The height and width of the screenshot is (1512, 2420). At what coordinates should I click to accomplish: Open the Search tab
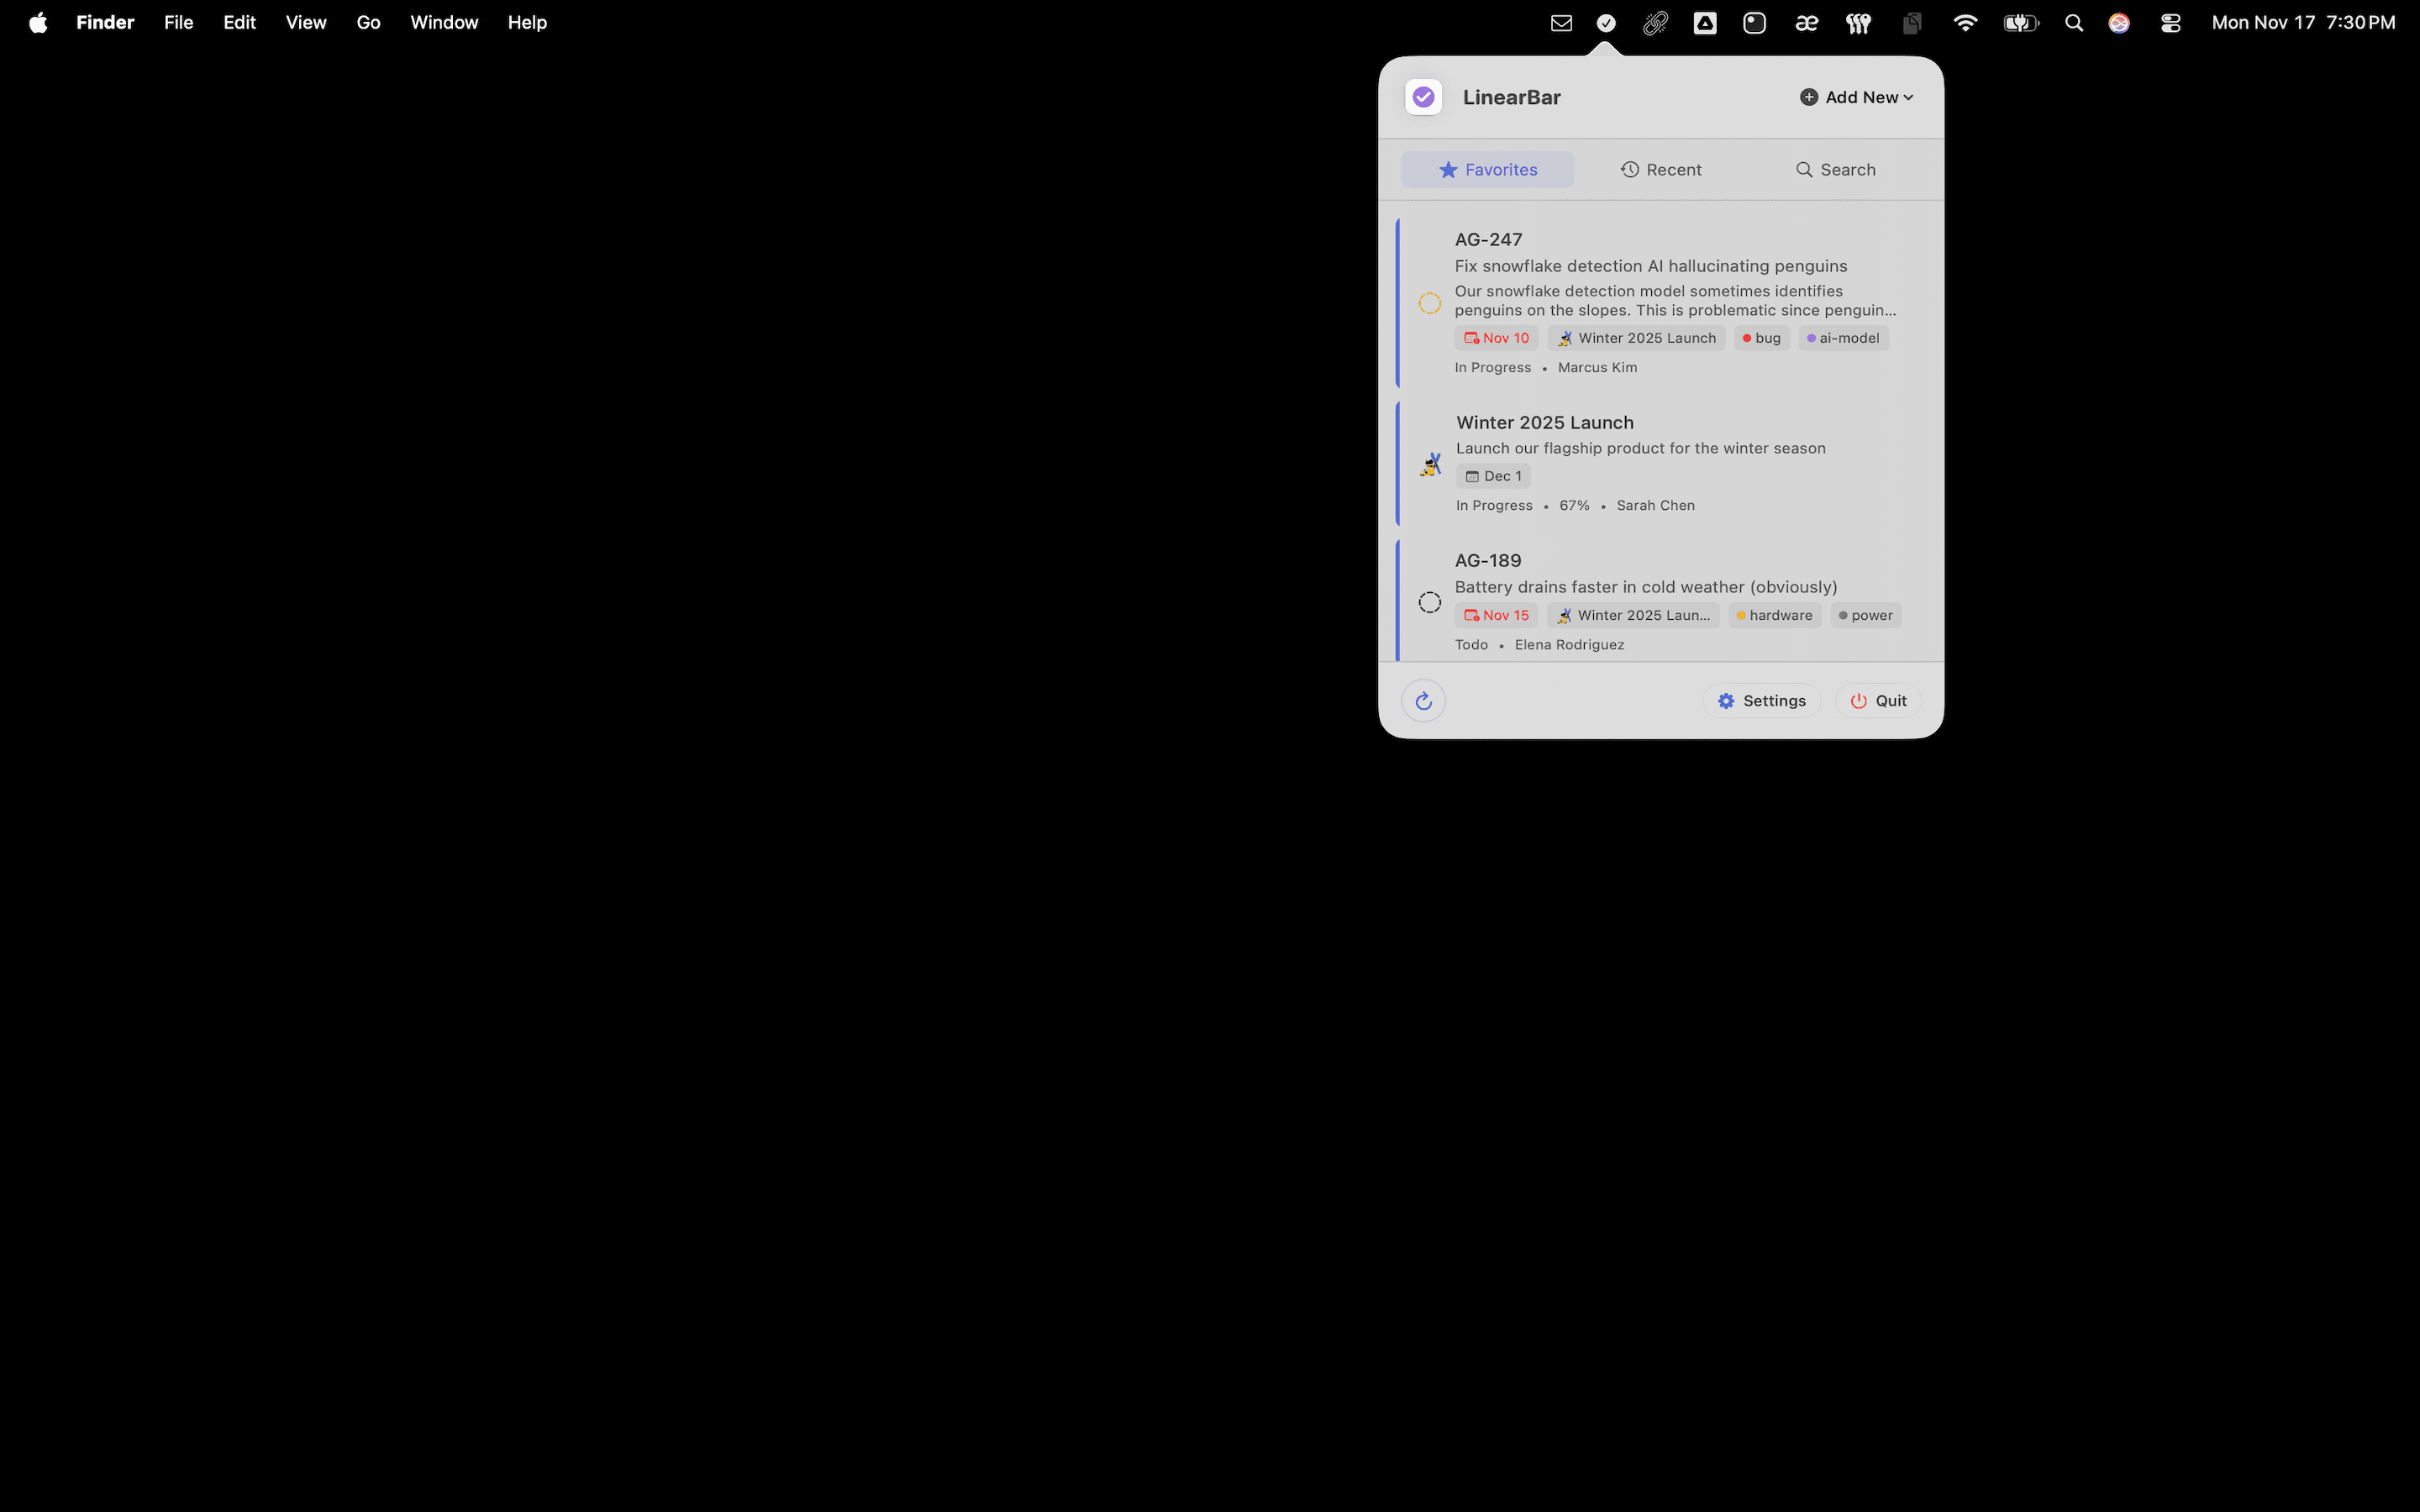(x=1834, y=169)
